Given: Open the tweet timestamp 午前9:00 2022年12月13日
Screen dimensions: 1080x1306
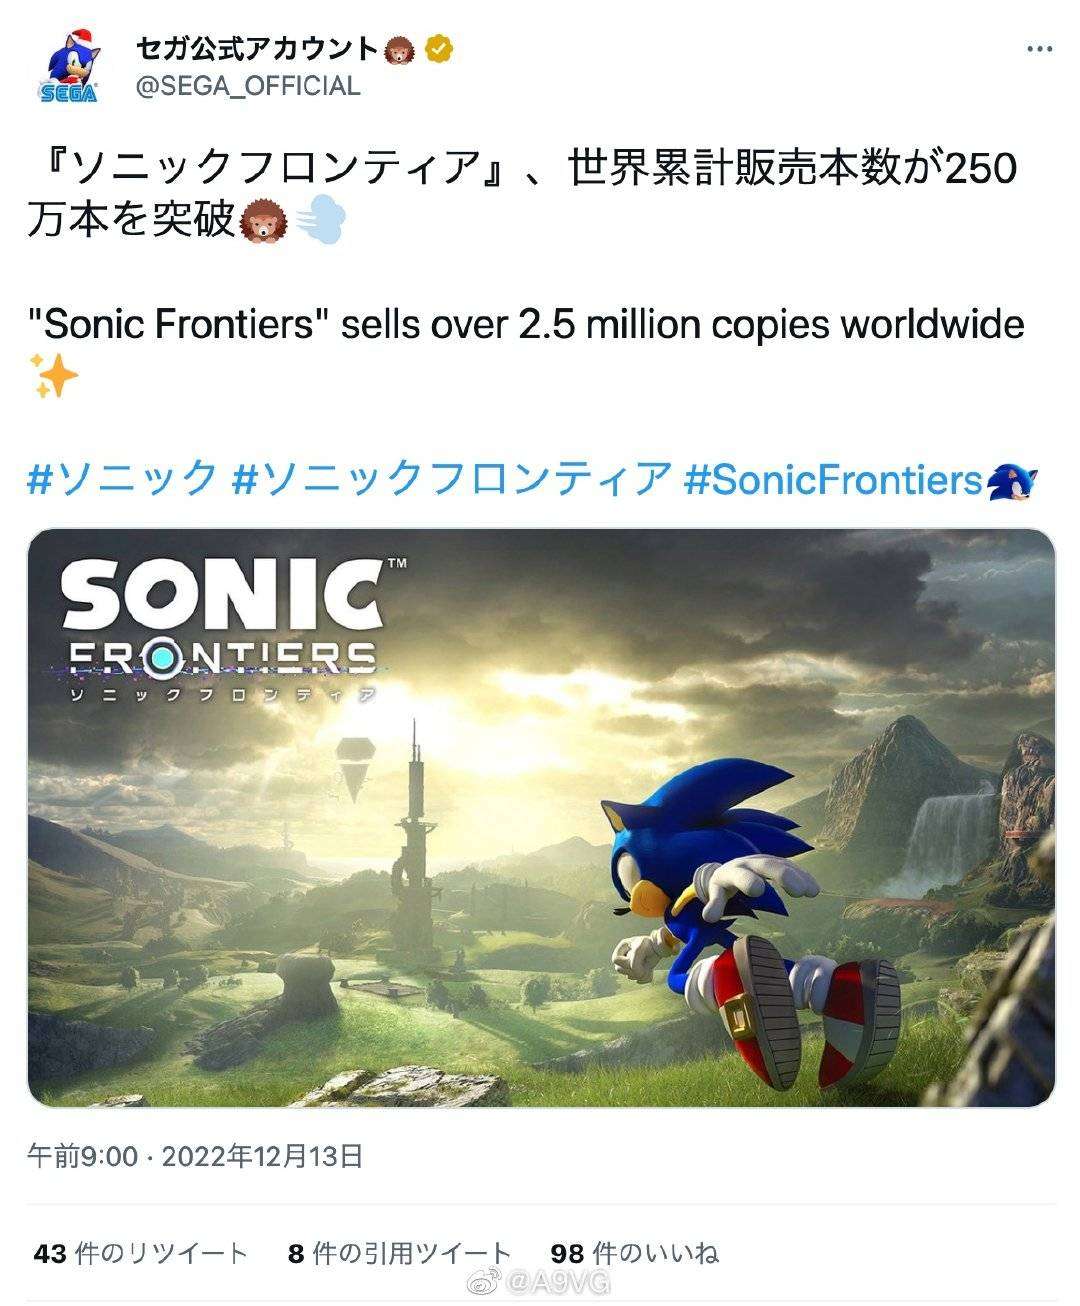Looking at the screenshot, I should pyautogui.click(x=195, y=1156).
